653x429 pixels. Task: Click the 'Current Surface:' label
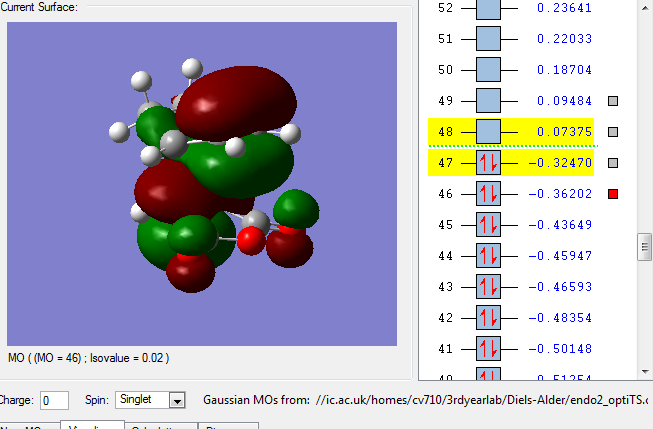point(39,7)
